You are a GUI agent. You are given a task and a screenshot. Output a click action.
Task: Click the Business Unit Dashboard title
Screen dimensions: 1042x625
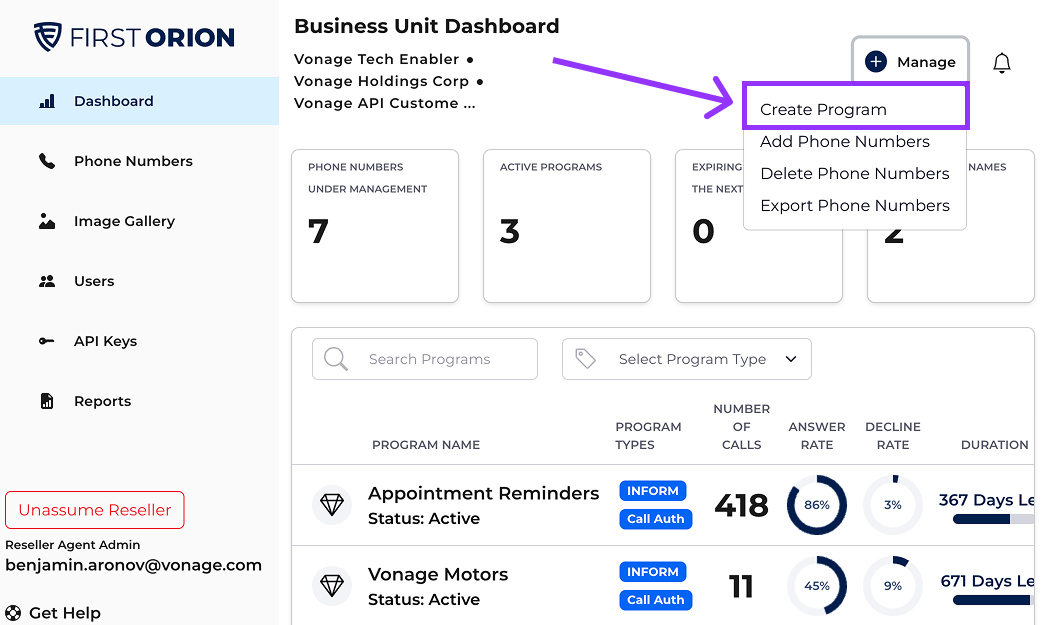click(x=427, y=26)
